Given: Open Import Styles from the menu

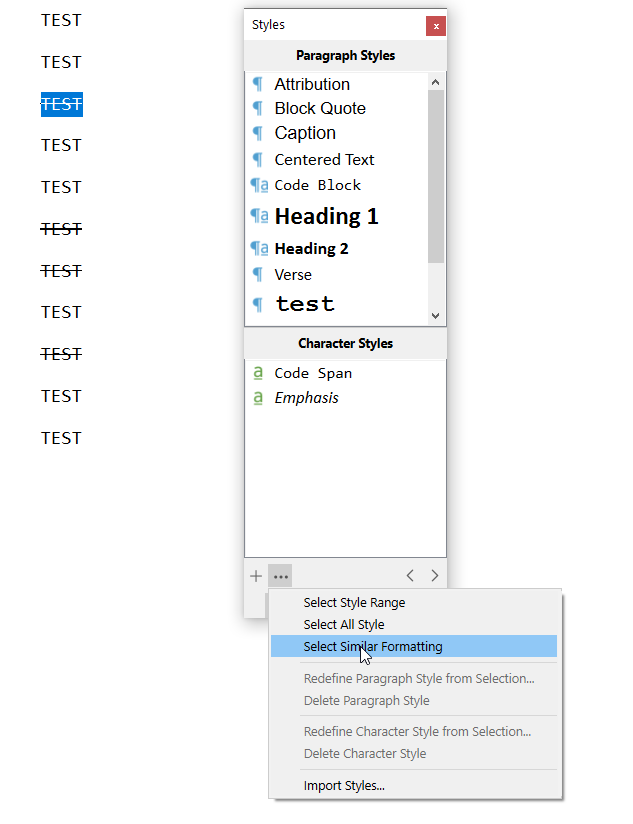Looking at the screenshot, I should tap(344, 786).
